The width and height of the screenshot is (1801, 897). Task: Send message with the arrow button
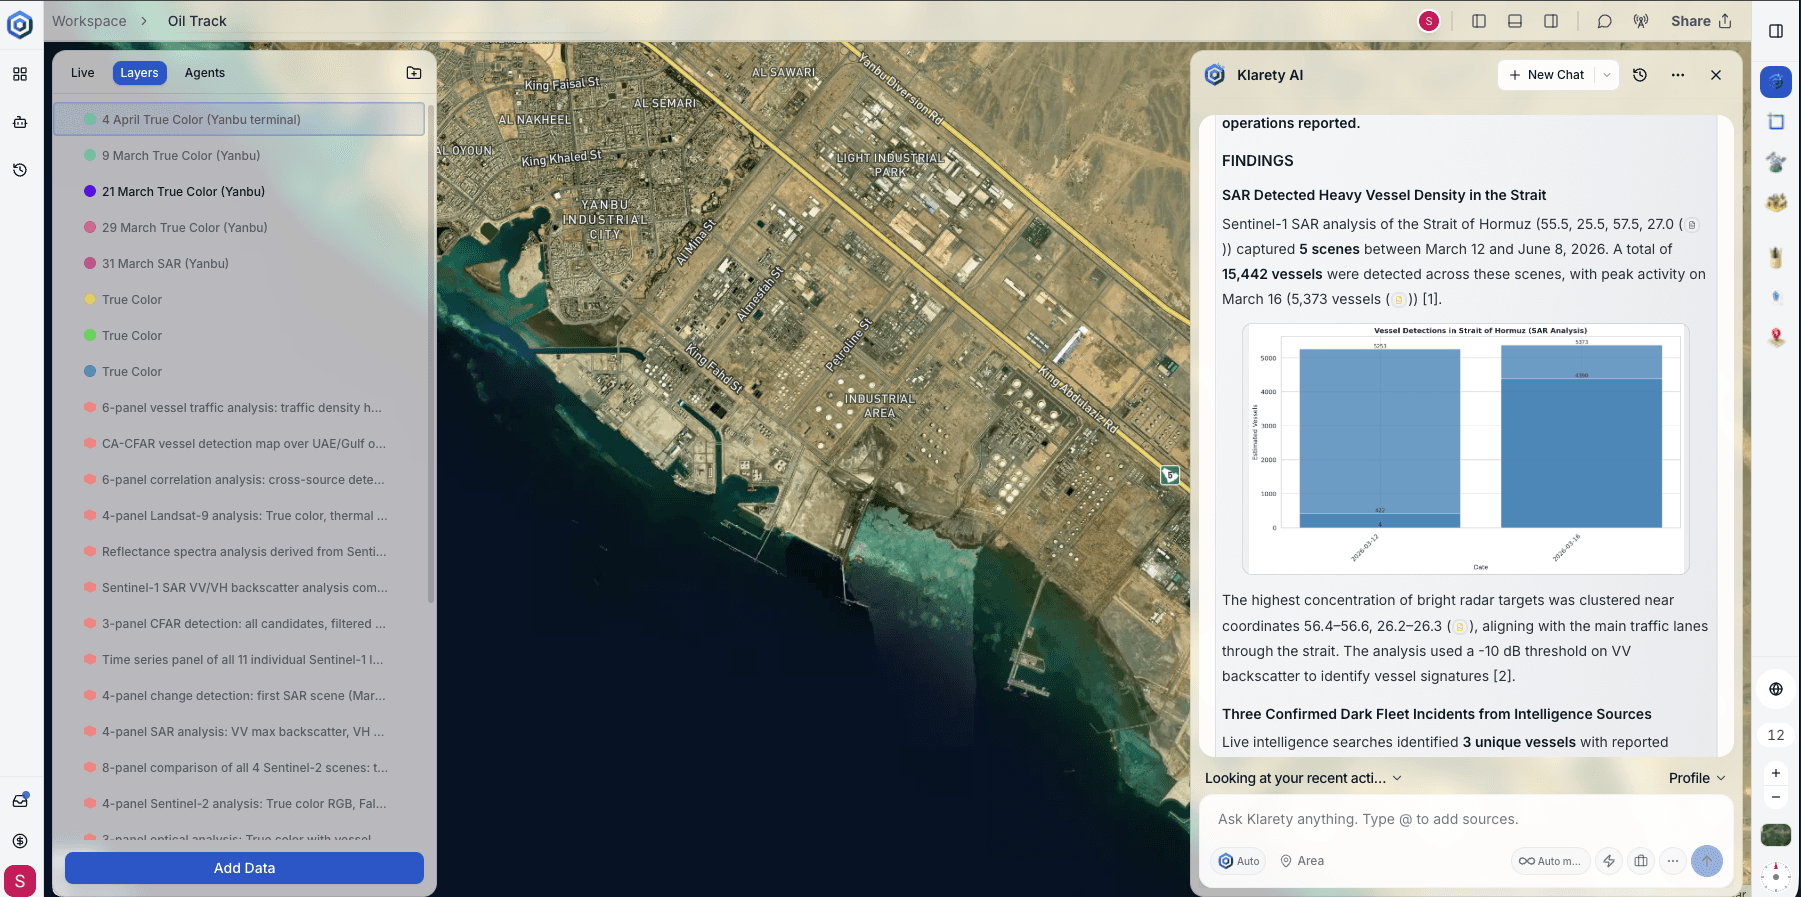tap(1707, 861)
